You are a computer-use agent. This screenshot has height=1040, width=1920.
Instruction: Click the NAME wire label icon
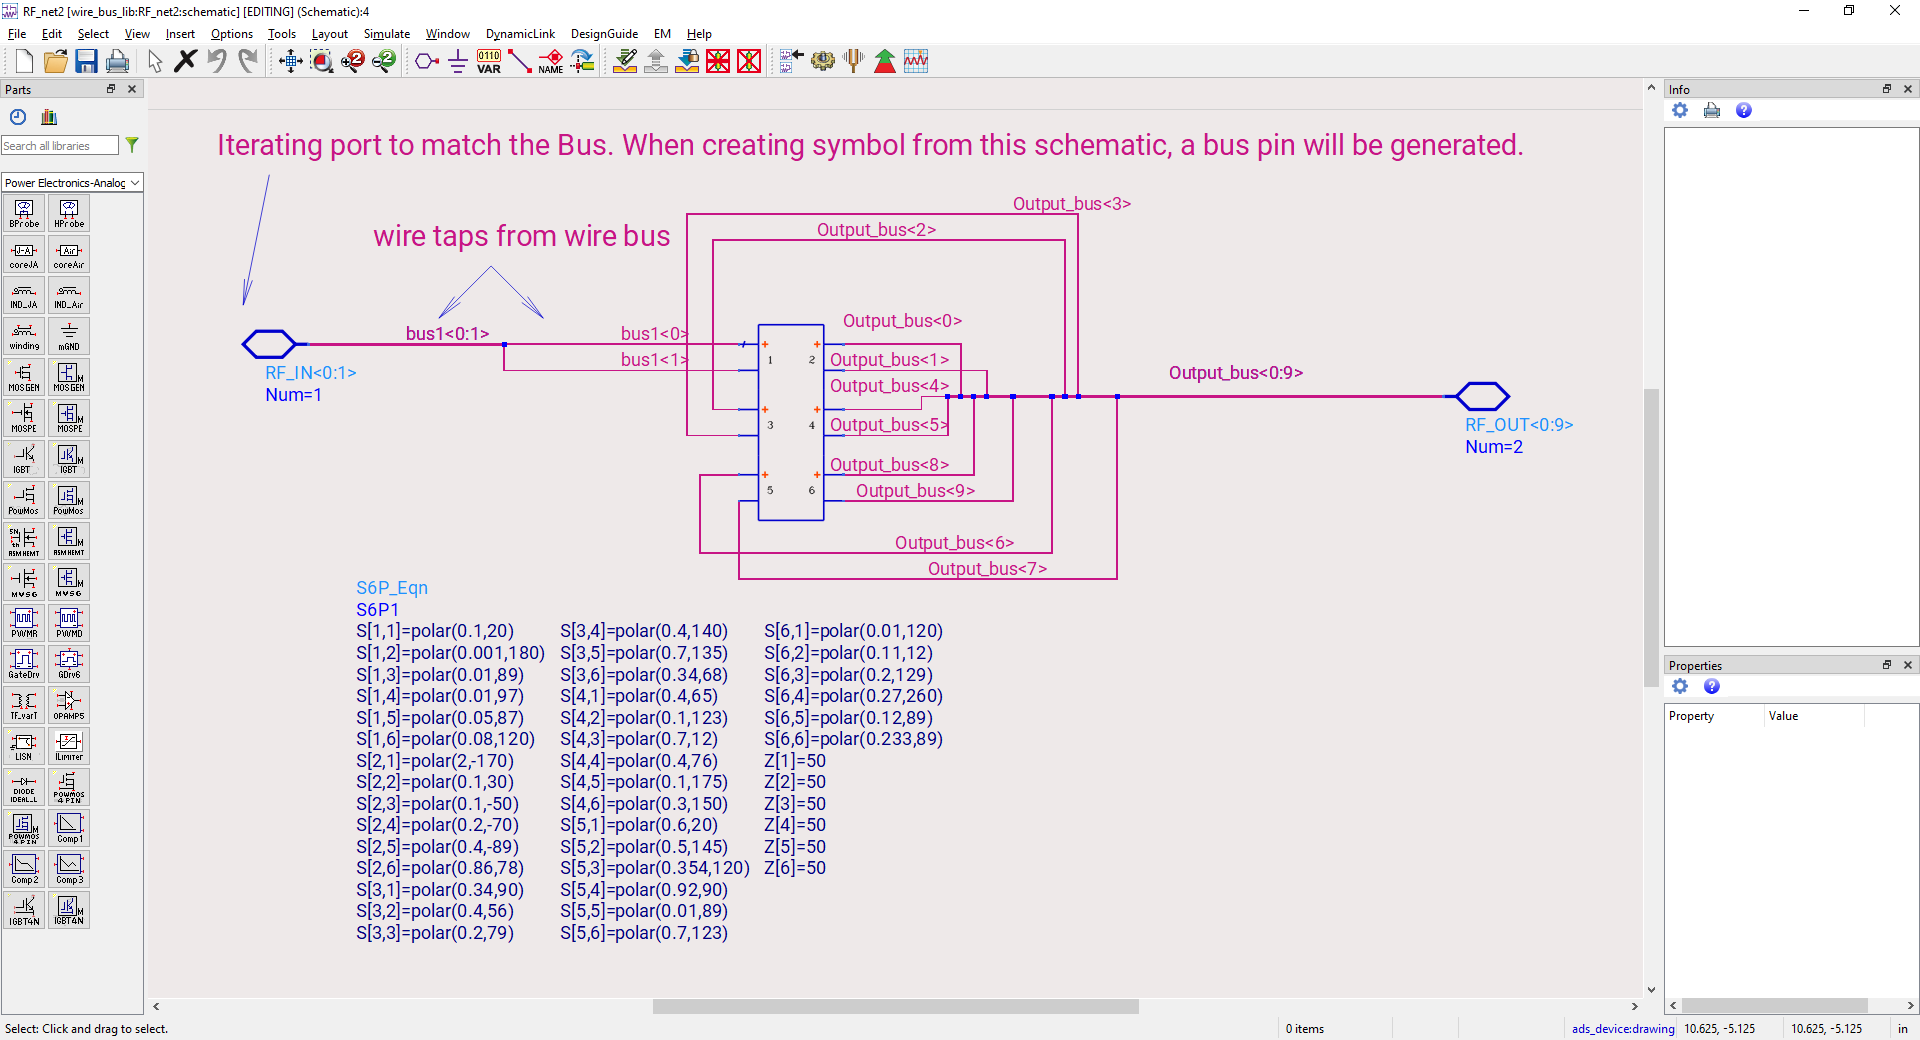(551, 61)
